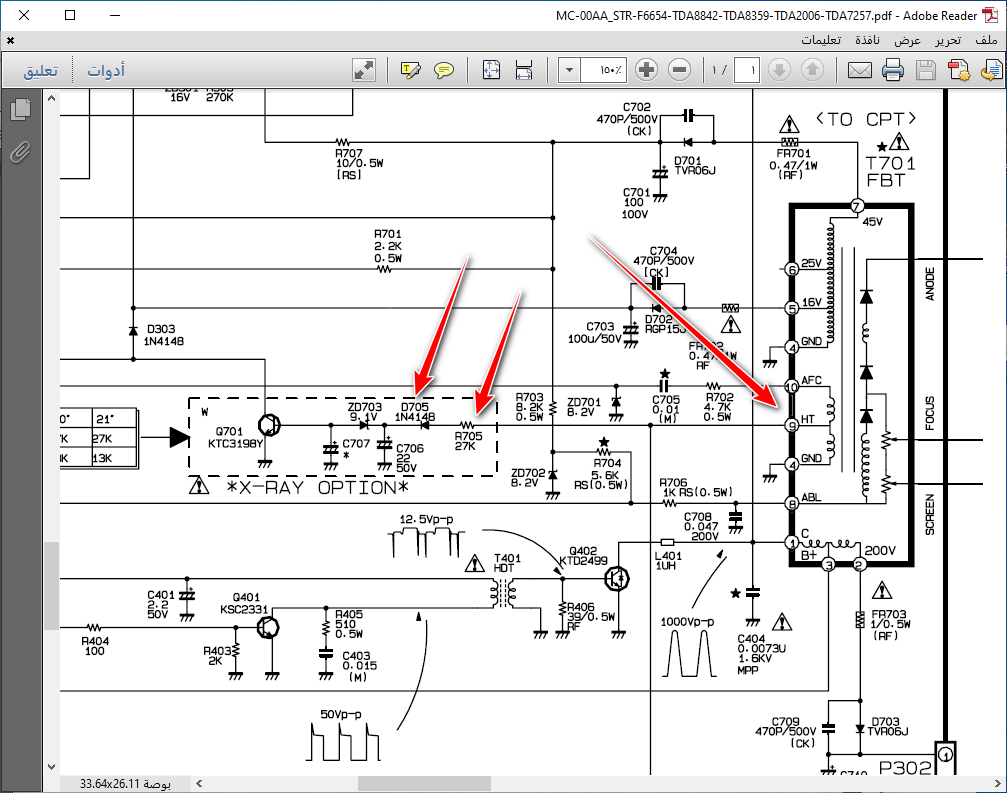Screen dimensions: 1007x793
Task: Click the page number field
Action: pos(747,70)
